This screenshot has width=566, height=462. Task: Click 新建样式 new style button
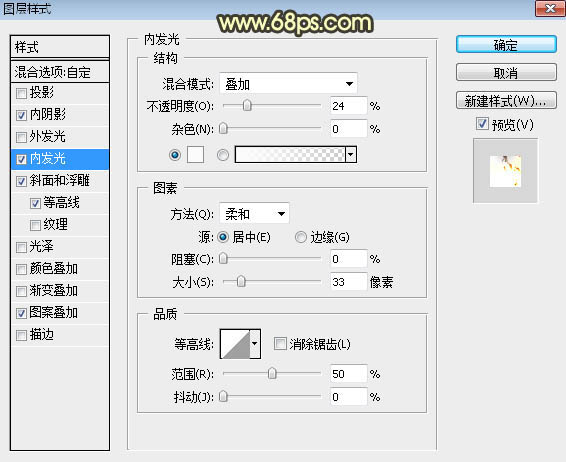coord(506,101)
